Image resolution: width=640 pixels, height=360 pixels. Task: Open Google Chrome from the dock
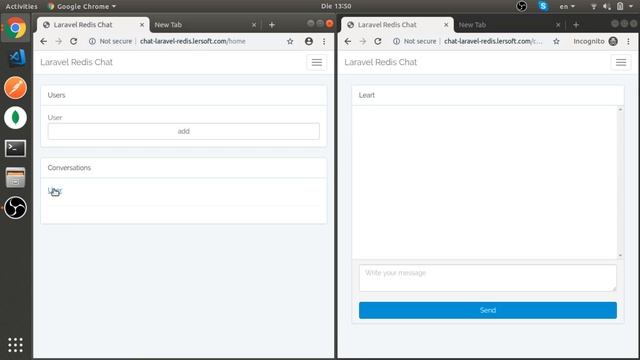(16, 28)
